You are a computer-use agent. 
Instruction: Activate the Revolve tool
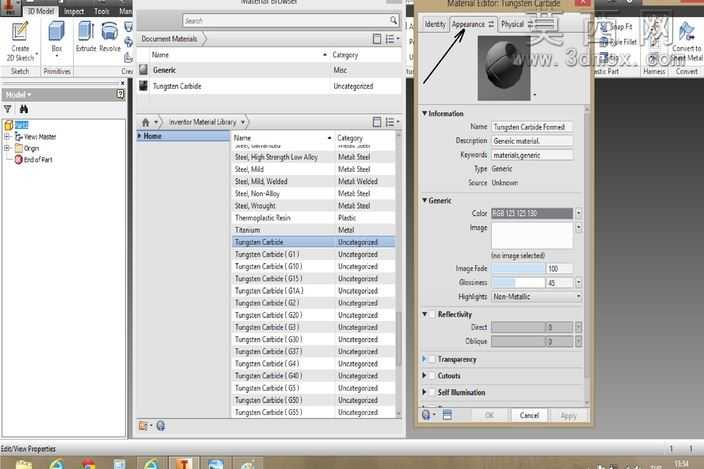(110, 37)
